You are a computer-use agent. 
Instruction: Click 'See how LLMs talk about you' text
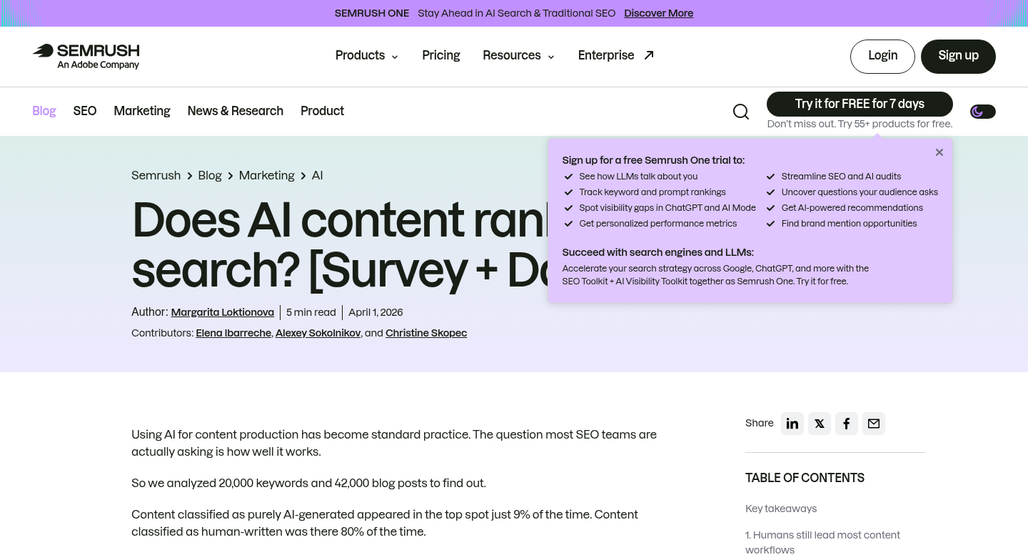click(x=638, y=176)
